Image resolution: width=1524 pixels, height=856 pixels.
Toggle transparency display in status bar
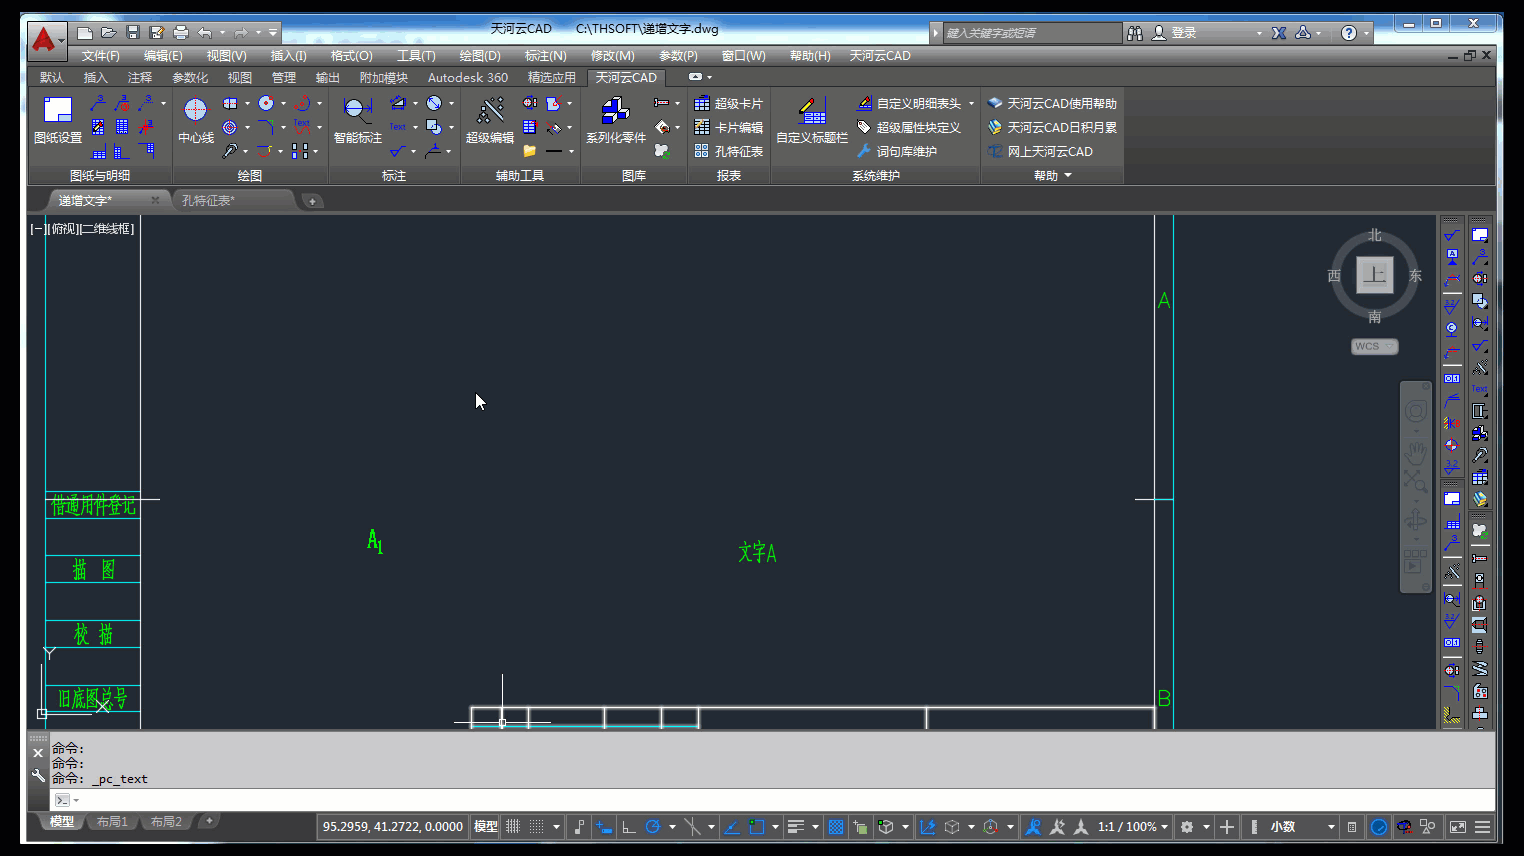point(836,827)
